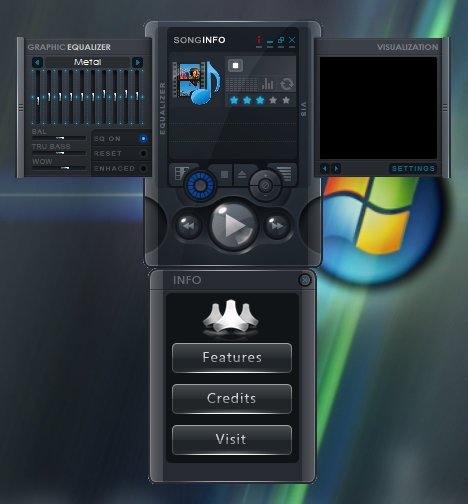Click the ninth equalizer band slider
468x504 pixels.
click(x=126, y=97)
